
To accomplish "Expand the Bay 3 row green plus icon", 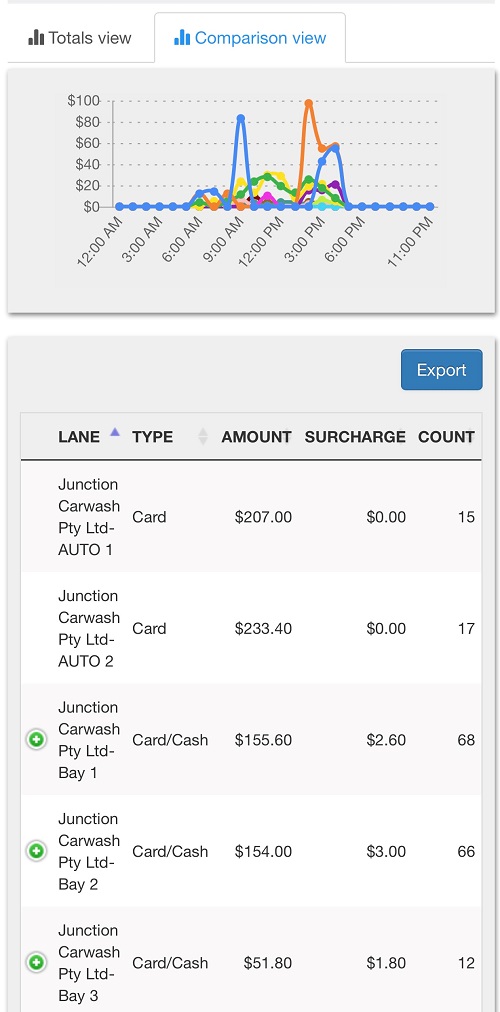I will (37, 963).
